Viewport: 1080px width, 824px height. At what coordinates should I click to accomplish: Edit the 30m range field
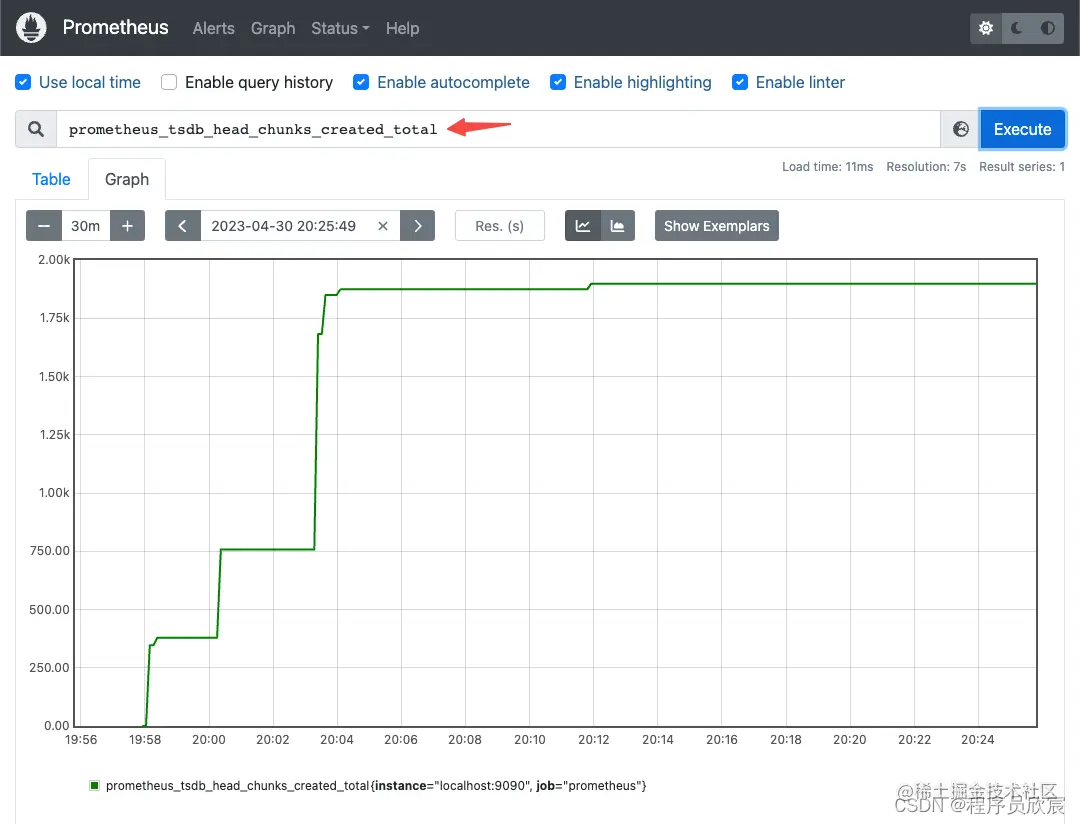[85, 226]
